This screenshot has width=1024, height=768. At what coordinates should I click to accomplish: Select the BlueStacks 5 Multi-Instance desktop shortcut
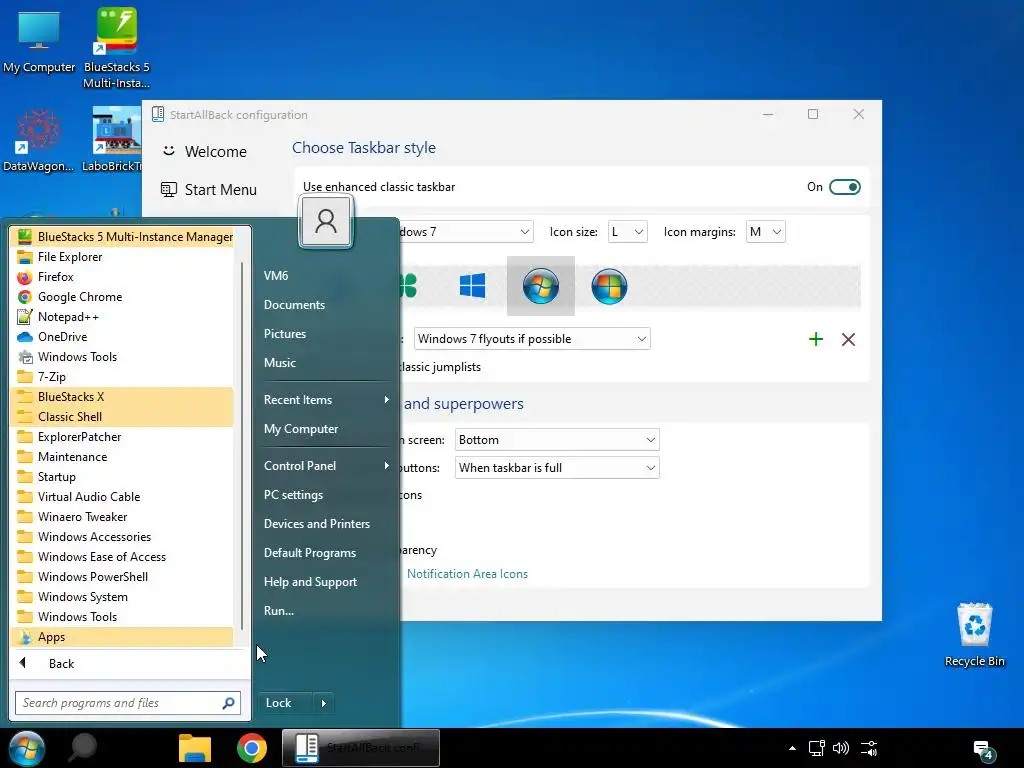[x=116, y=47]
